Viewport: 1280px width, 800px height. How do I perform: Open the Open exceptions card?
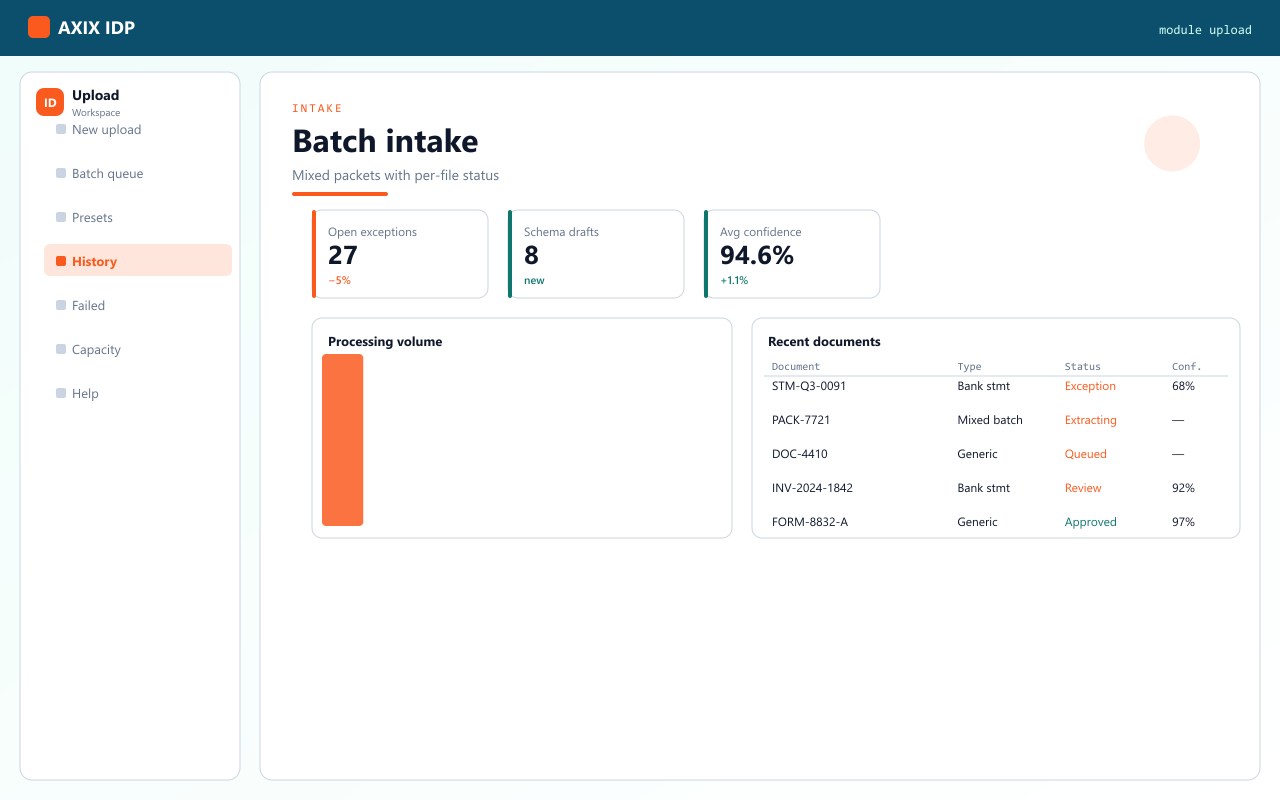400,254
